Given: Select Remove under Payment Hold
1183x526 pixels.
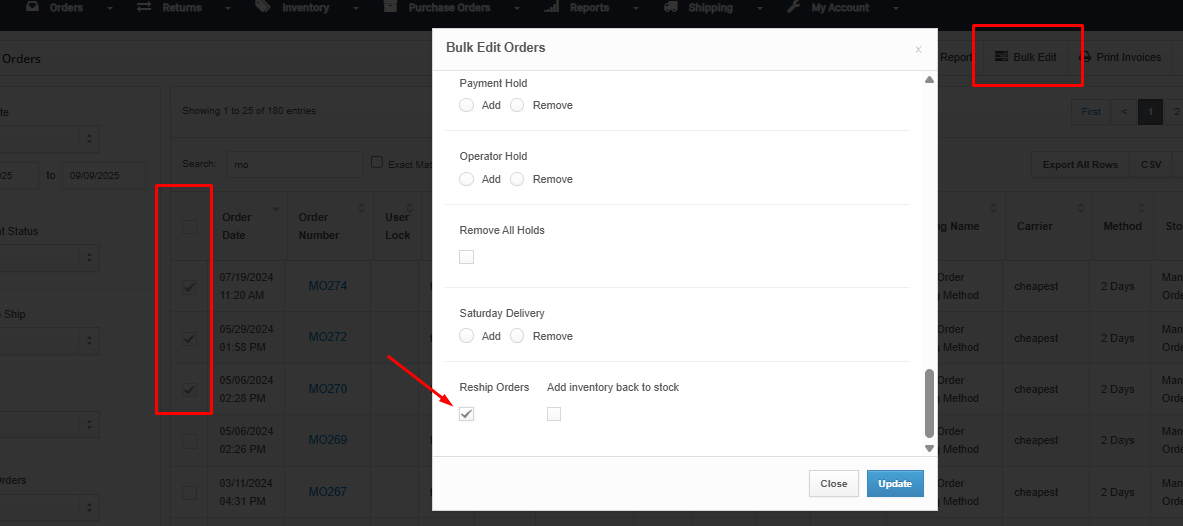Looking at the screenshot, I should [x=517, y=105].
